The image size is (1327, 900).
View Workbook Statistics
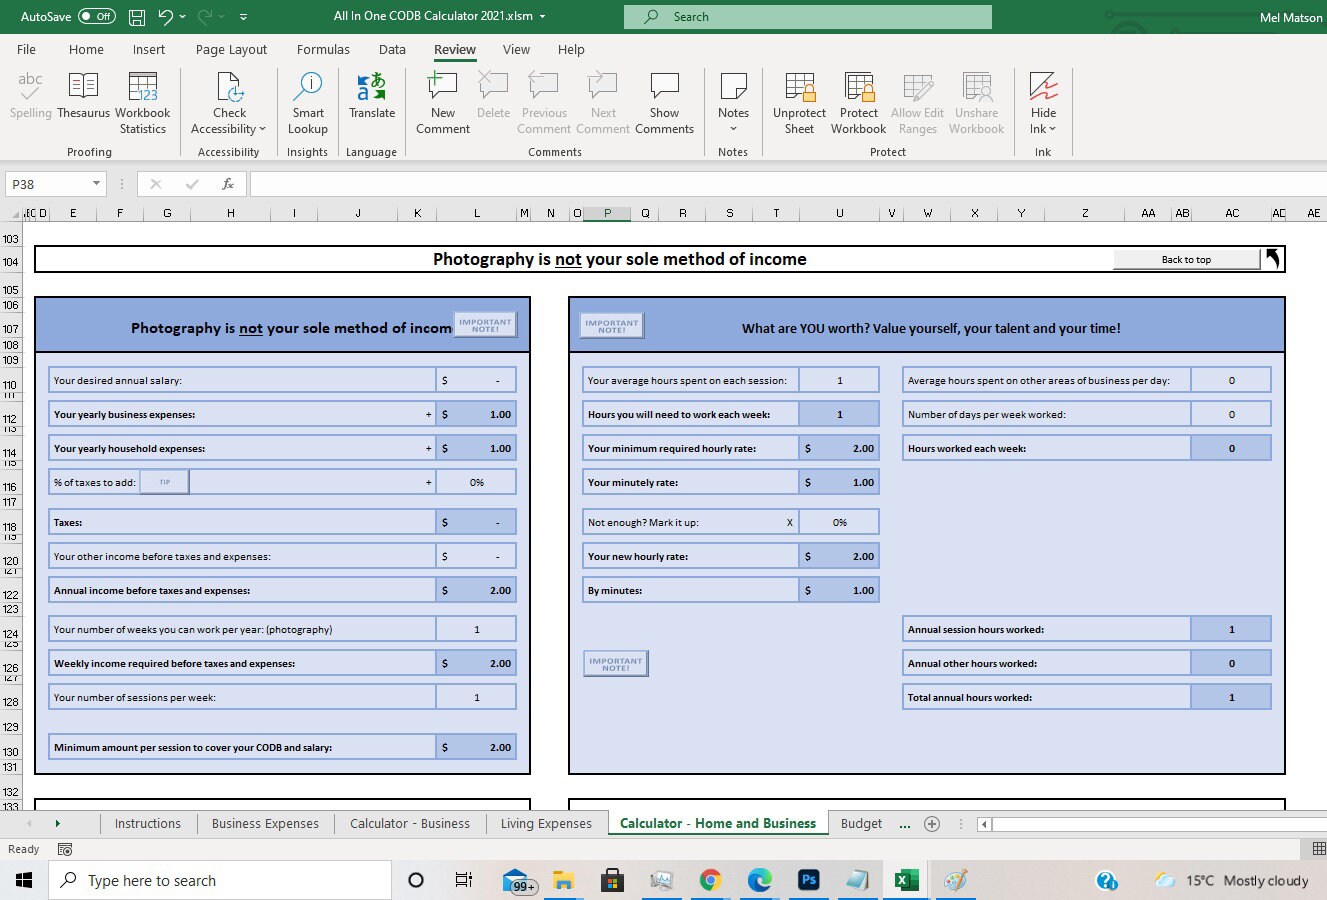143,100
